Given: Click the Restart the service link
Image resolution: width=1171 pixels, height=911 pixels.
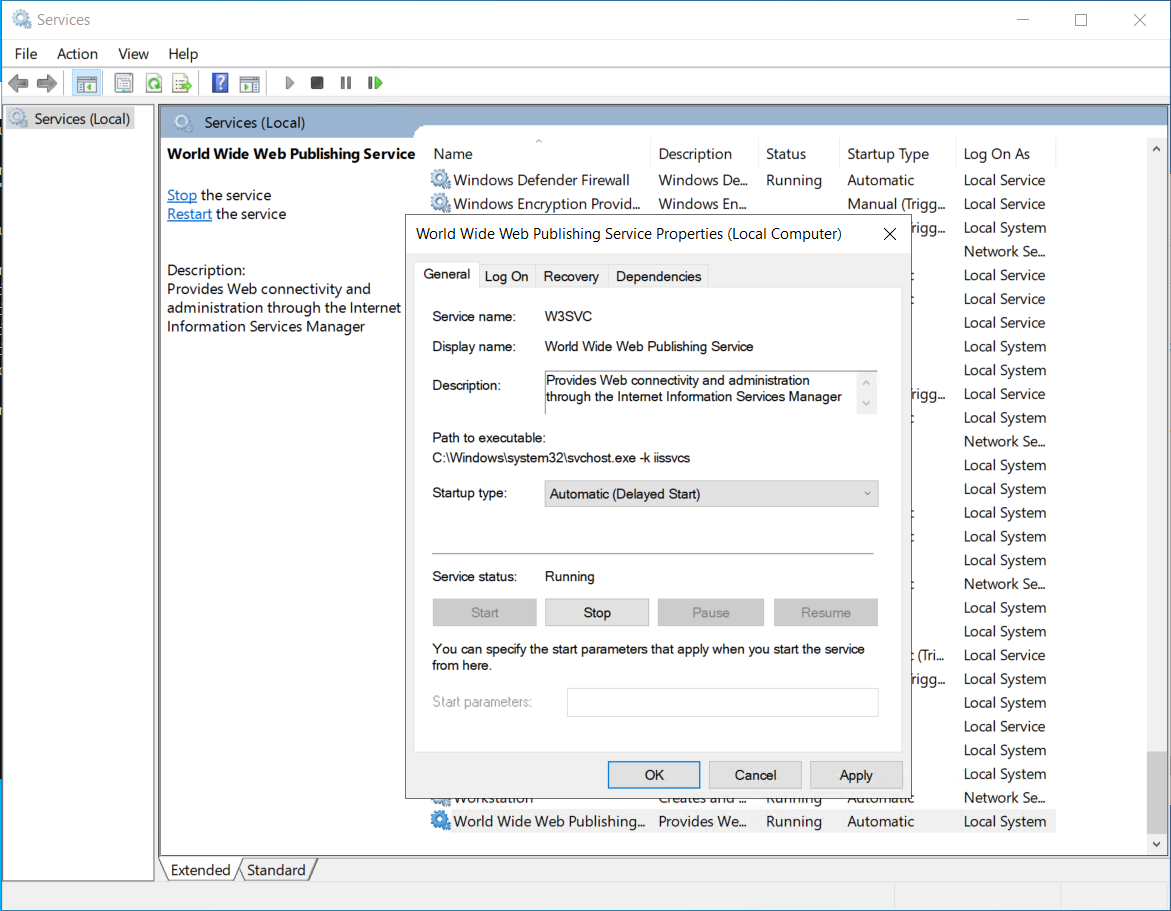Looking at the screenshot, I should [x=189, y=214].
